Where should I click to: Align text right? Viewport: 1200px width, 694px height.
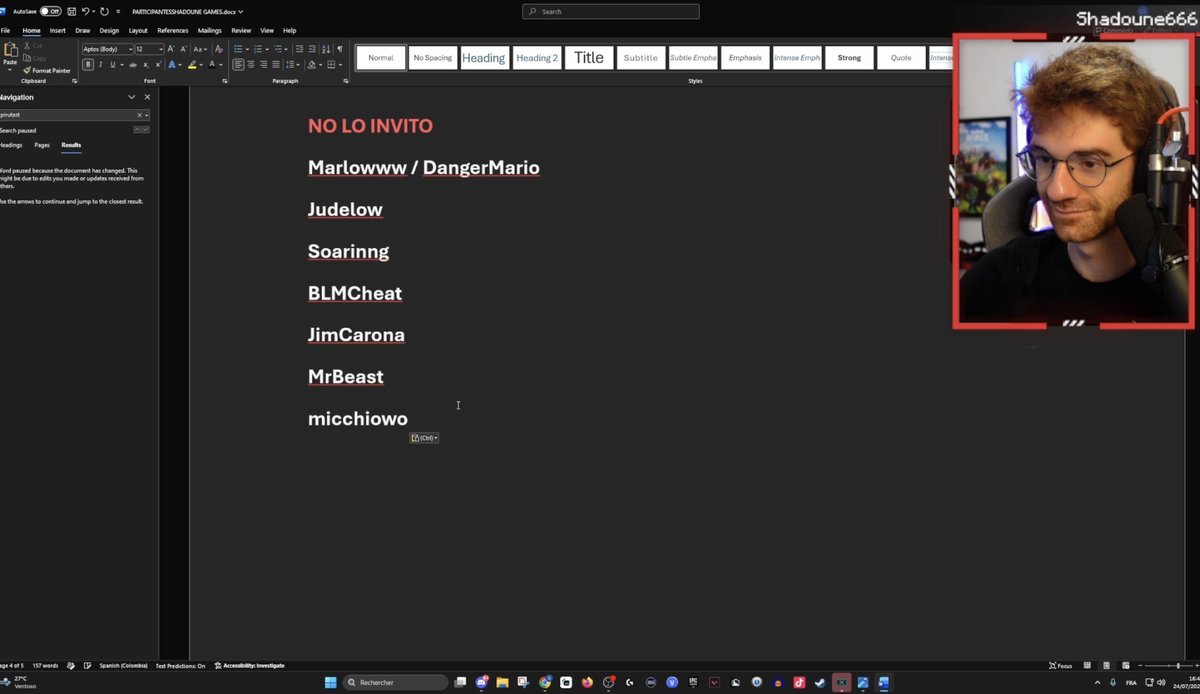pos(263,64)
